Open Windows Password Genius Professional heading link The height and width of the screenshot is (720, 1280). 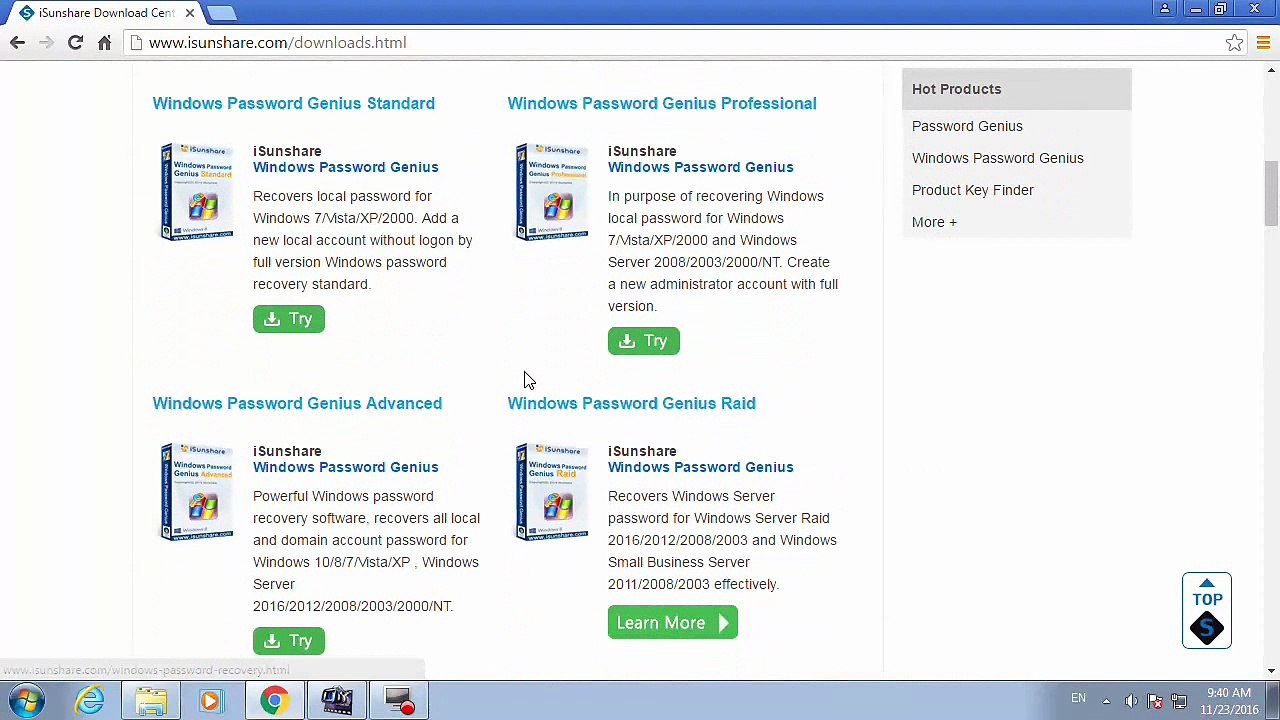pos(661,103)
